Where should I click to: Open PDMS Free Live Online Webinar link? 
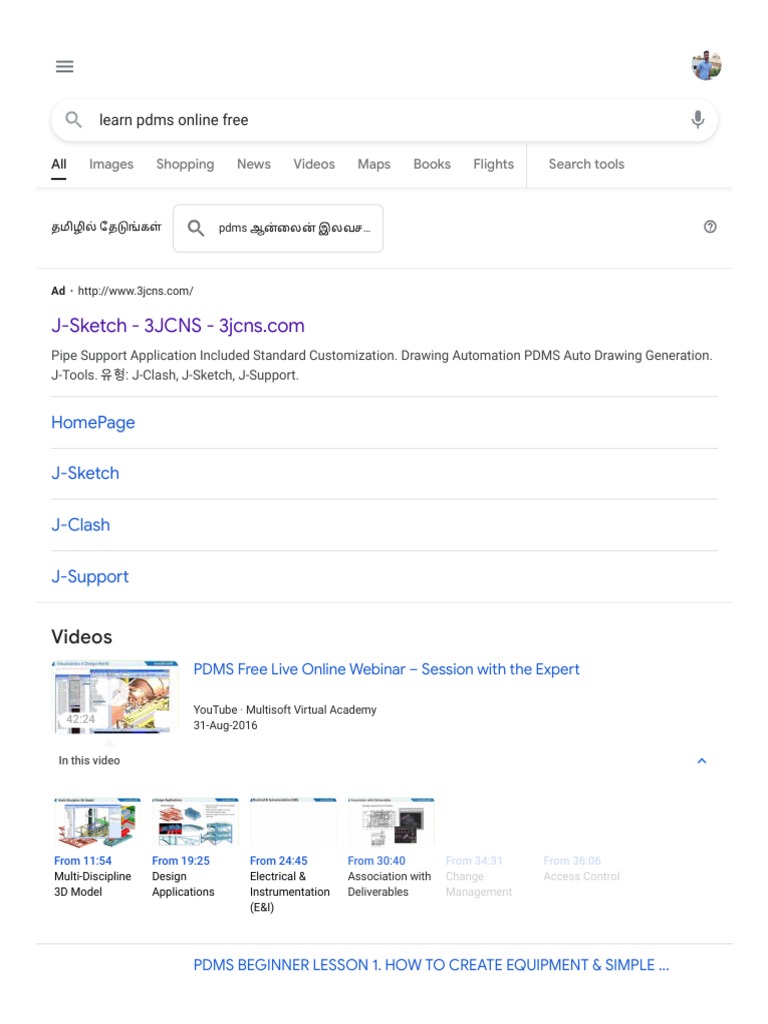click(386, 669)
